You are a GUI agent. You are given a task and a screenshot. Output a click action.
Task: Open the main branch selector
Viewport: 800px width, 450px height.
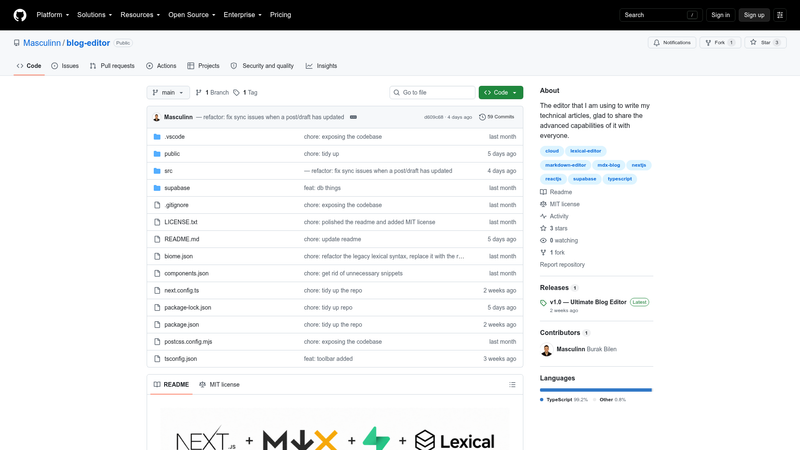pyautogui.click(x=168, y=92)
